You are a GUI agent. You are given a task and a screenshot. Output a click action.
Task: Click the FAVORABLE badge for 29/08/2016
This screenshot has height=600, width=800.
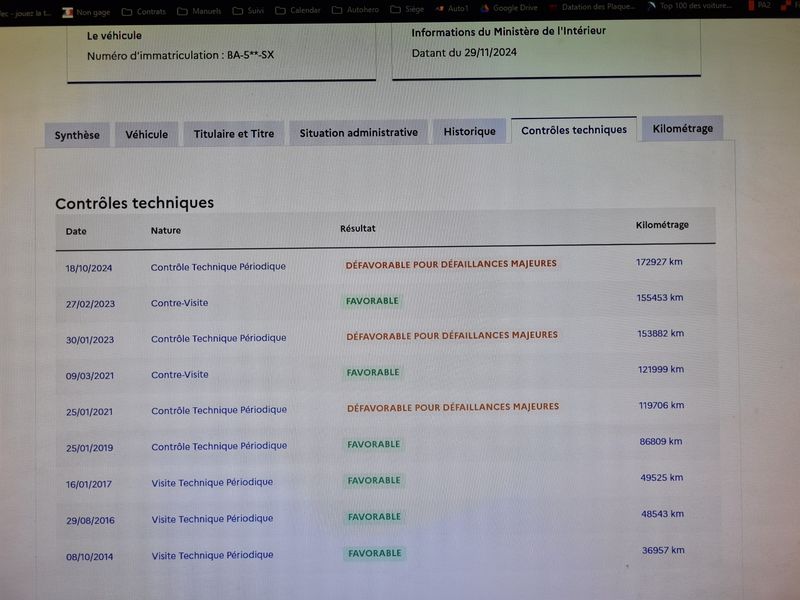coord(374,517)
